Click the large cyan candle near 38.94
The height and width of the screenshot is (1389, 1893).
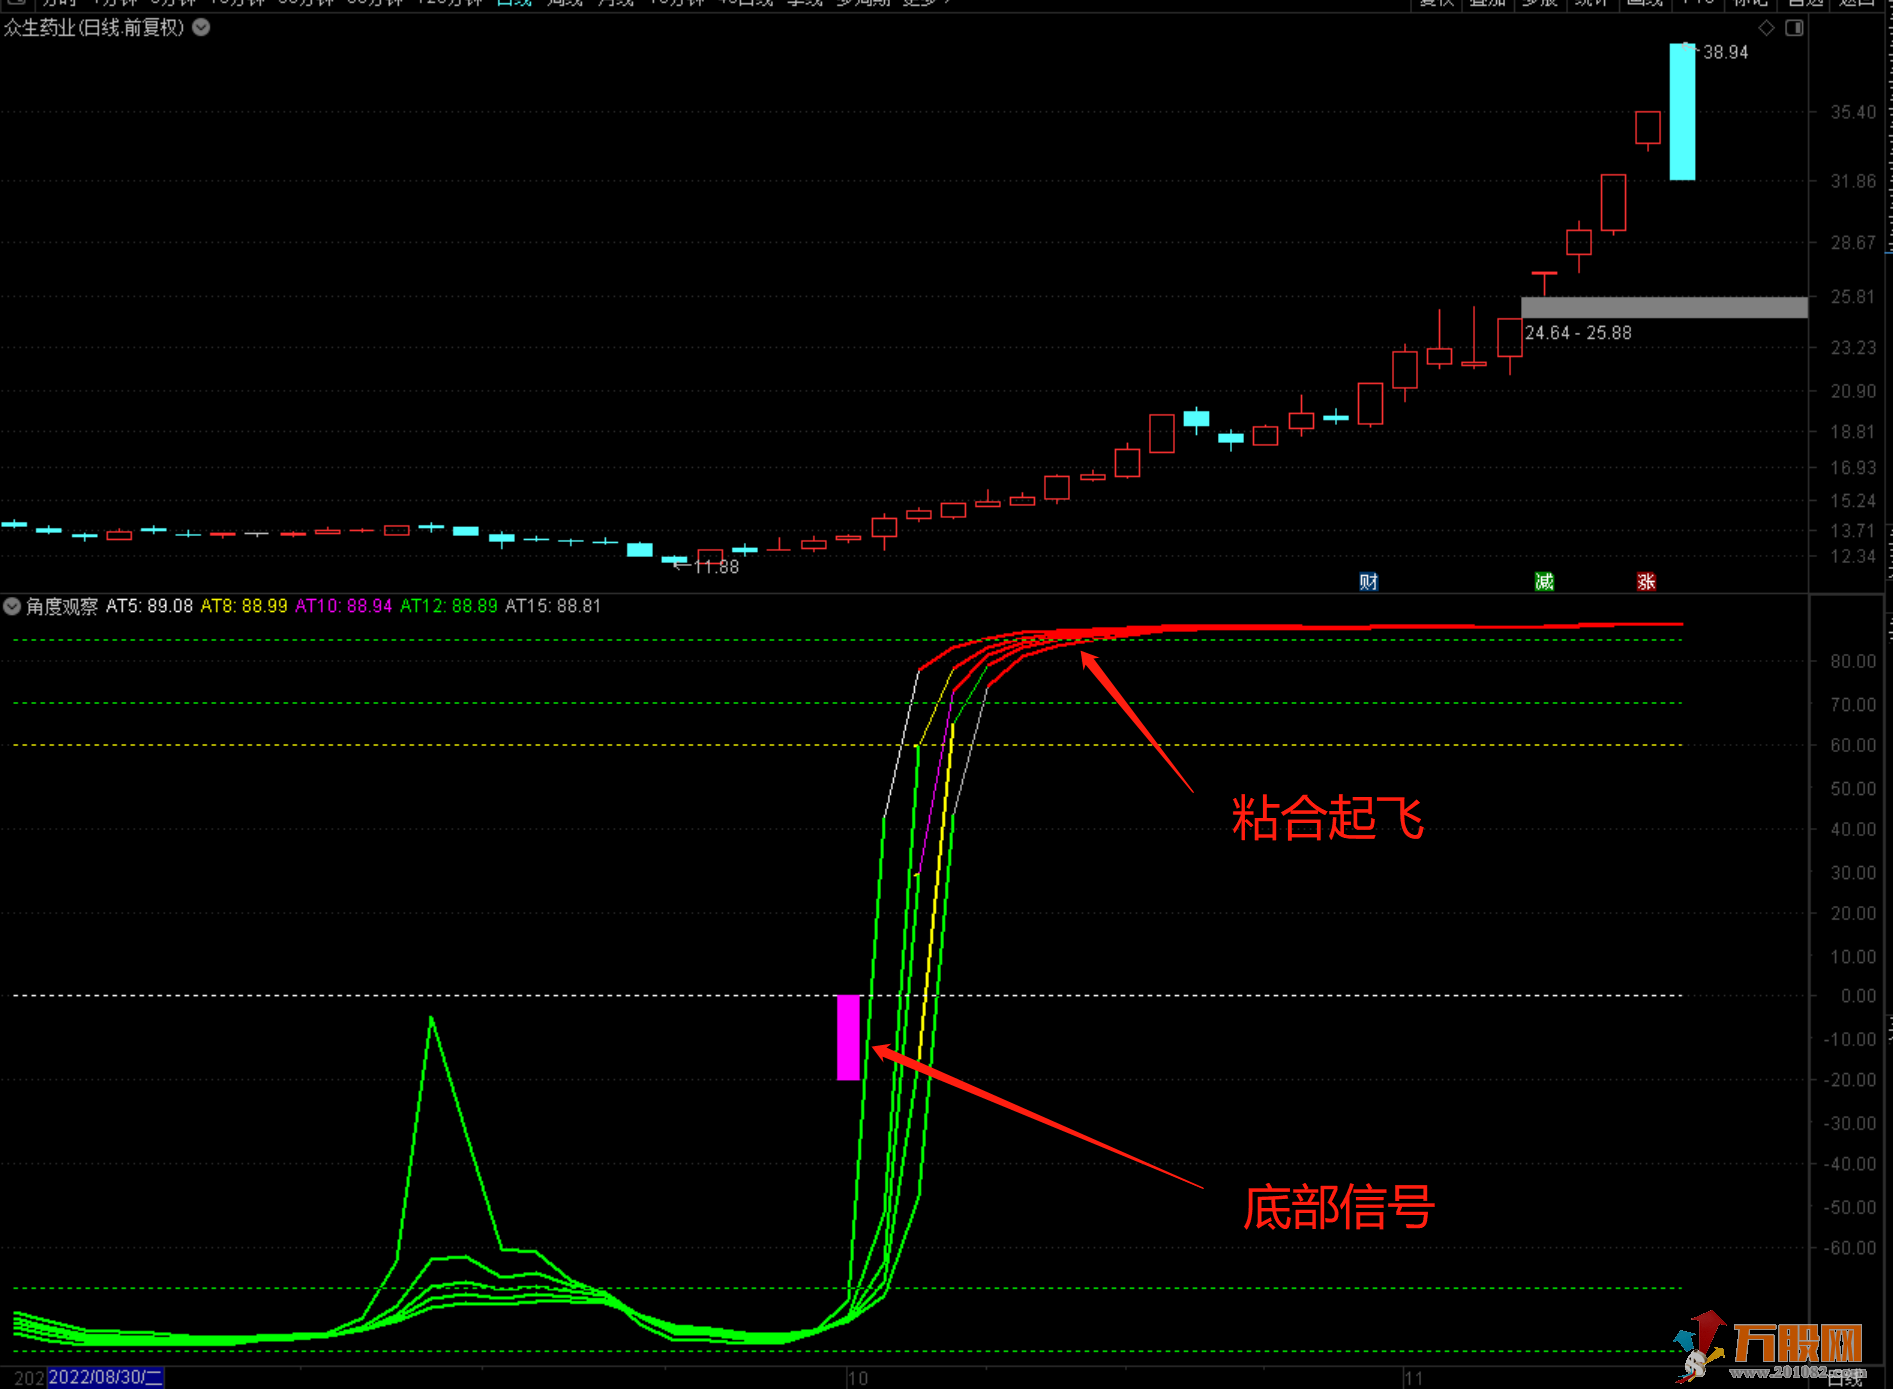(x=1682, y=111)
